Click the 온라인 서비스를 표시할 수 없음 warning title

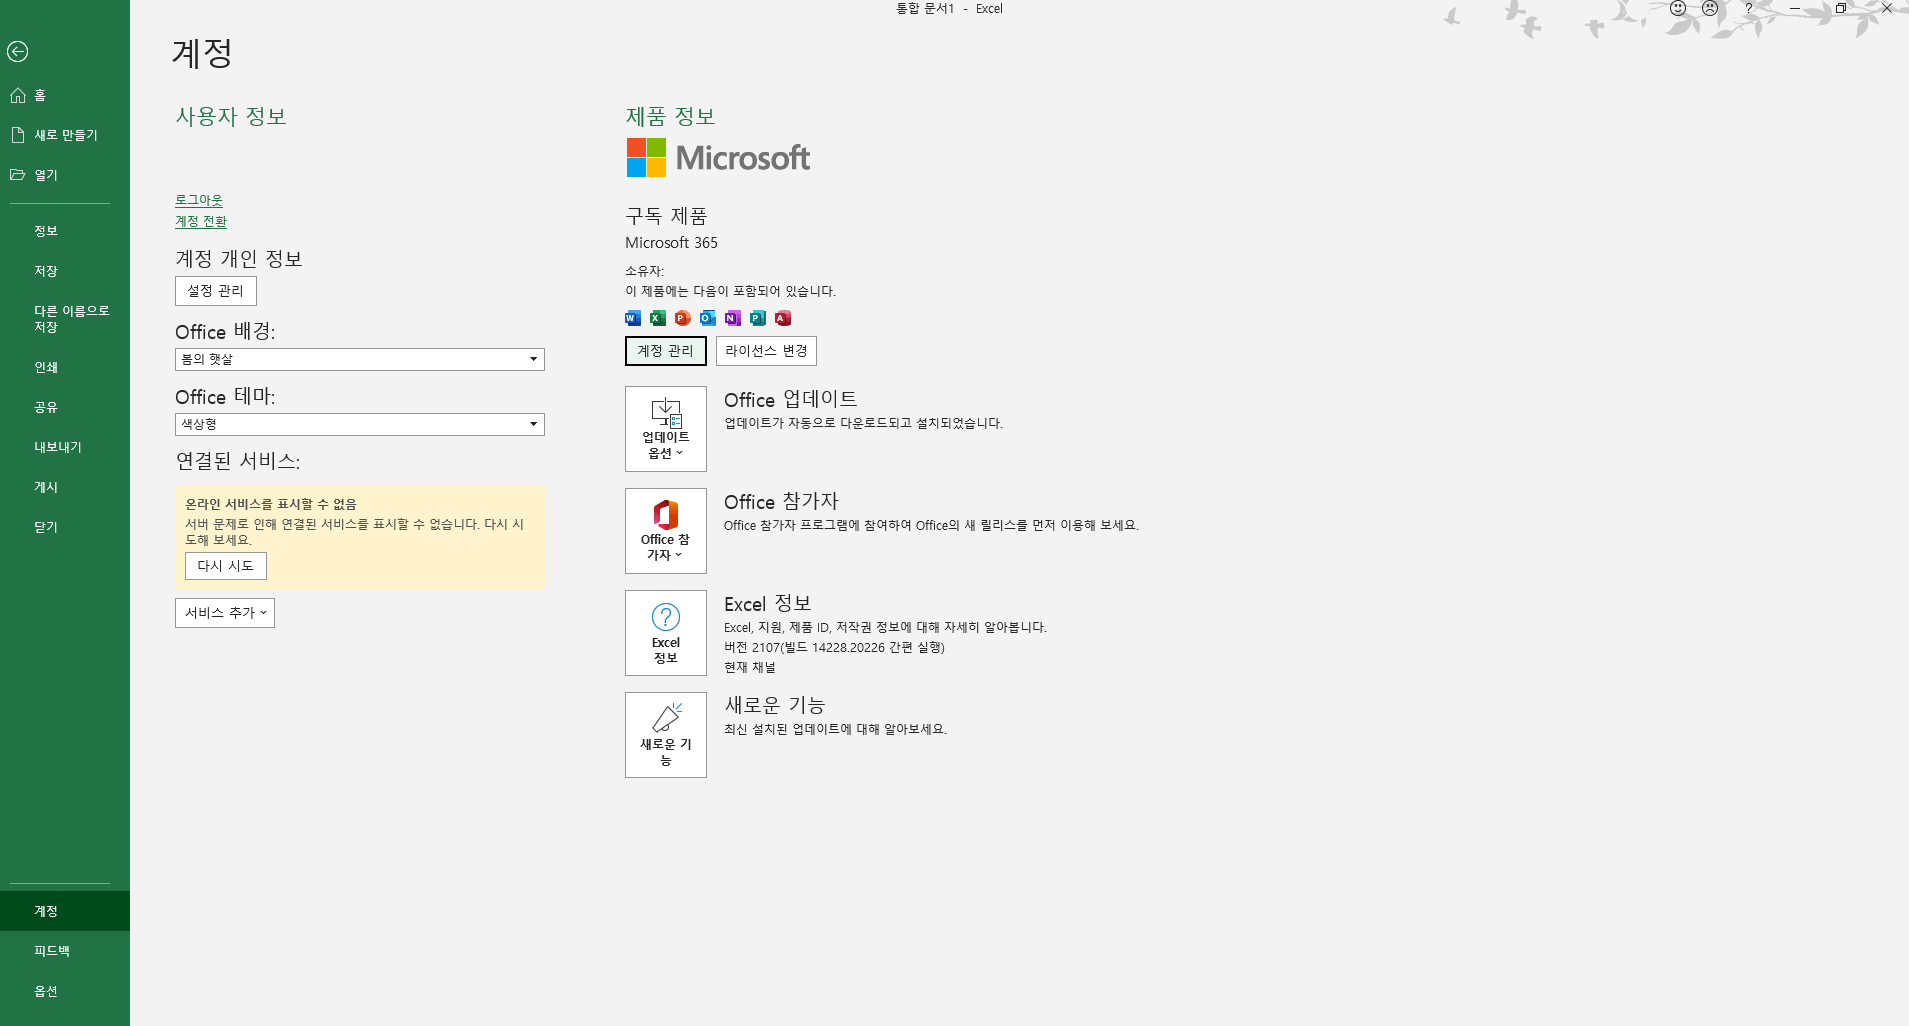(x=271, y=504)
